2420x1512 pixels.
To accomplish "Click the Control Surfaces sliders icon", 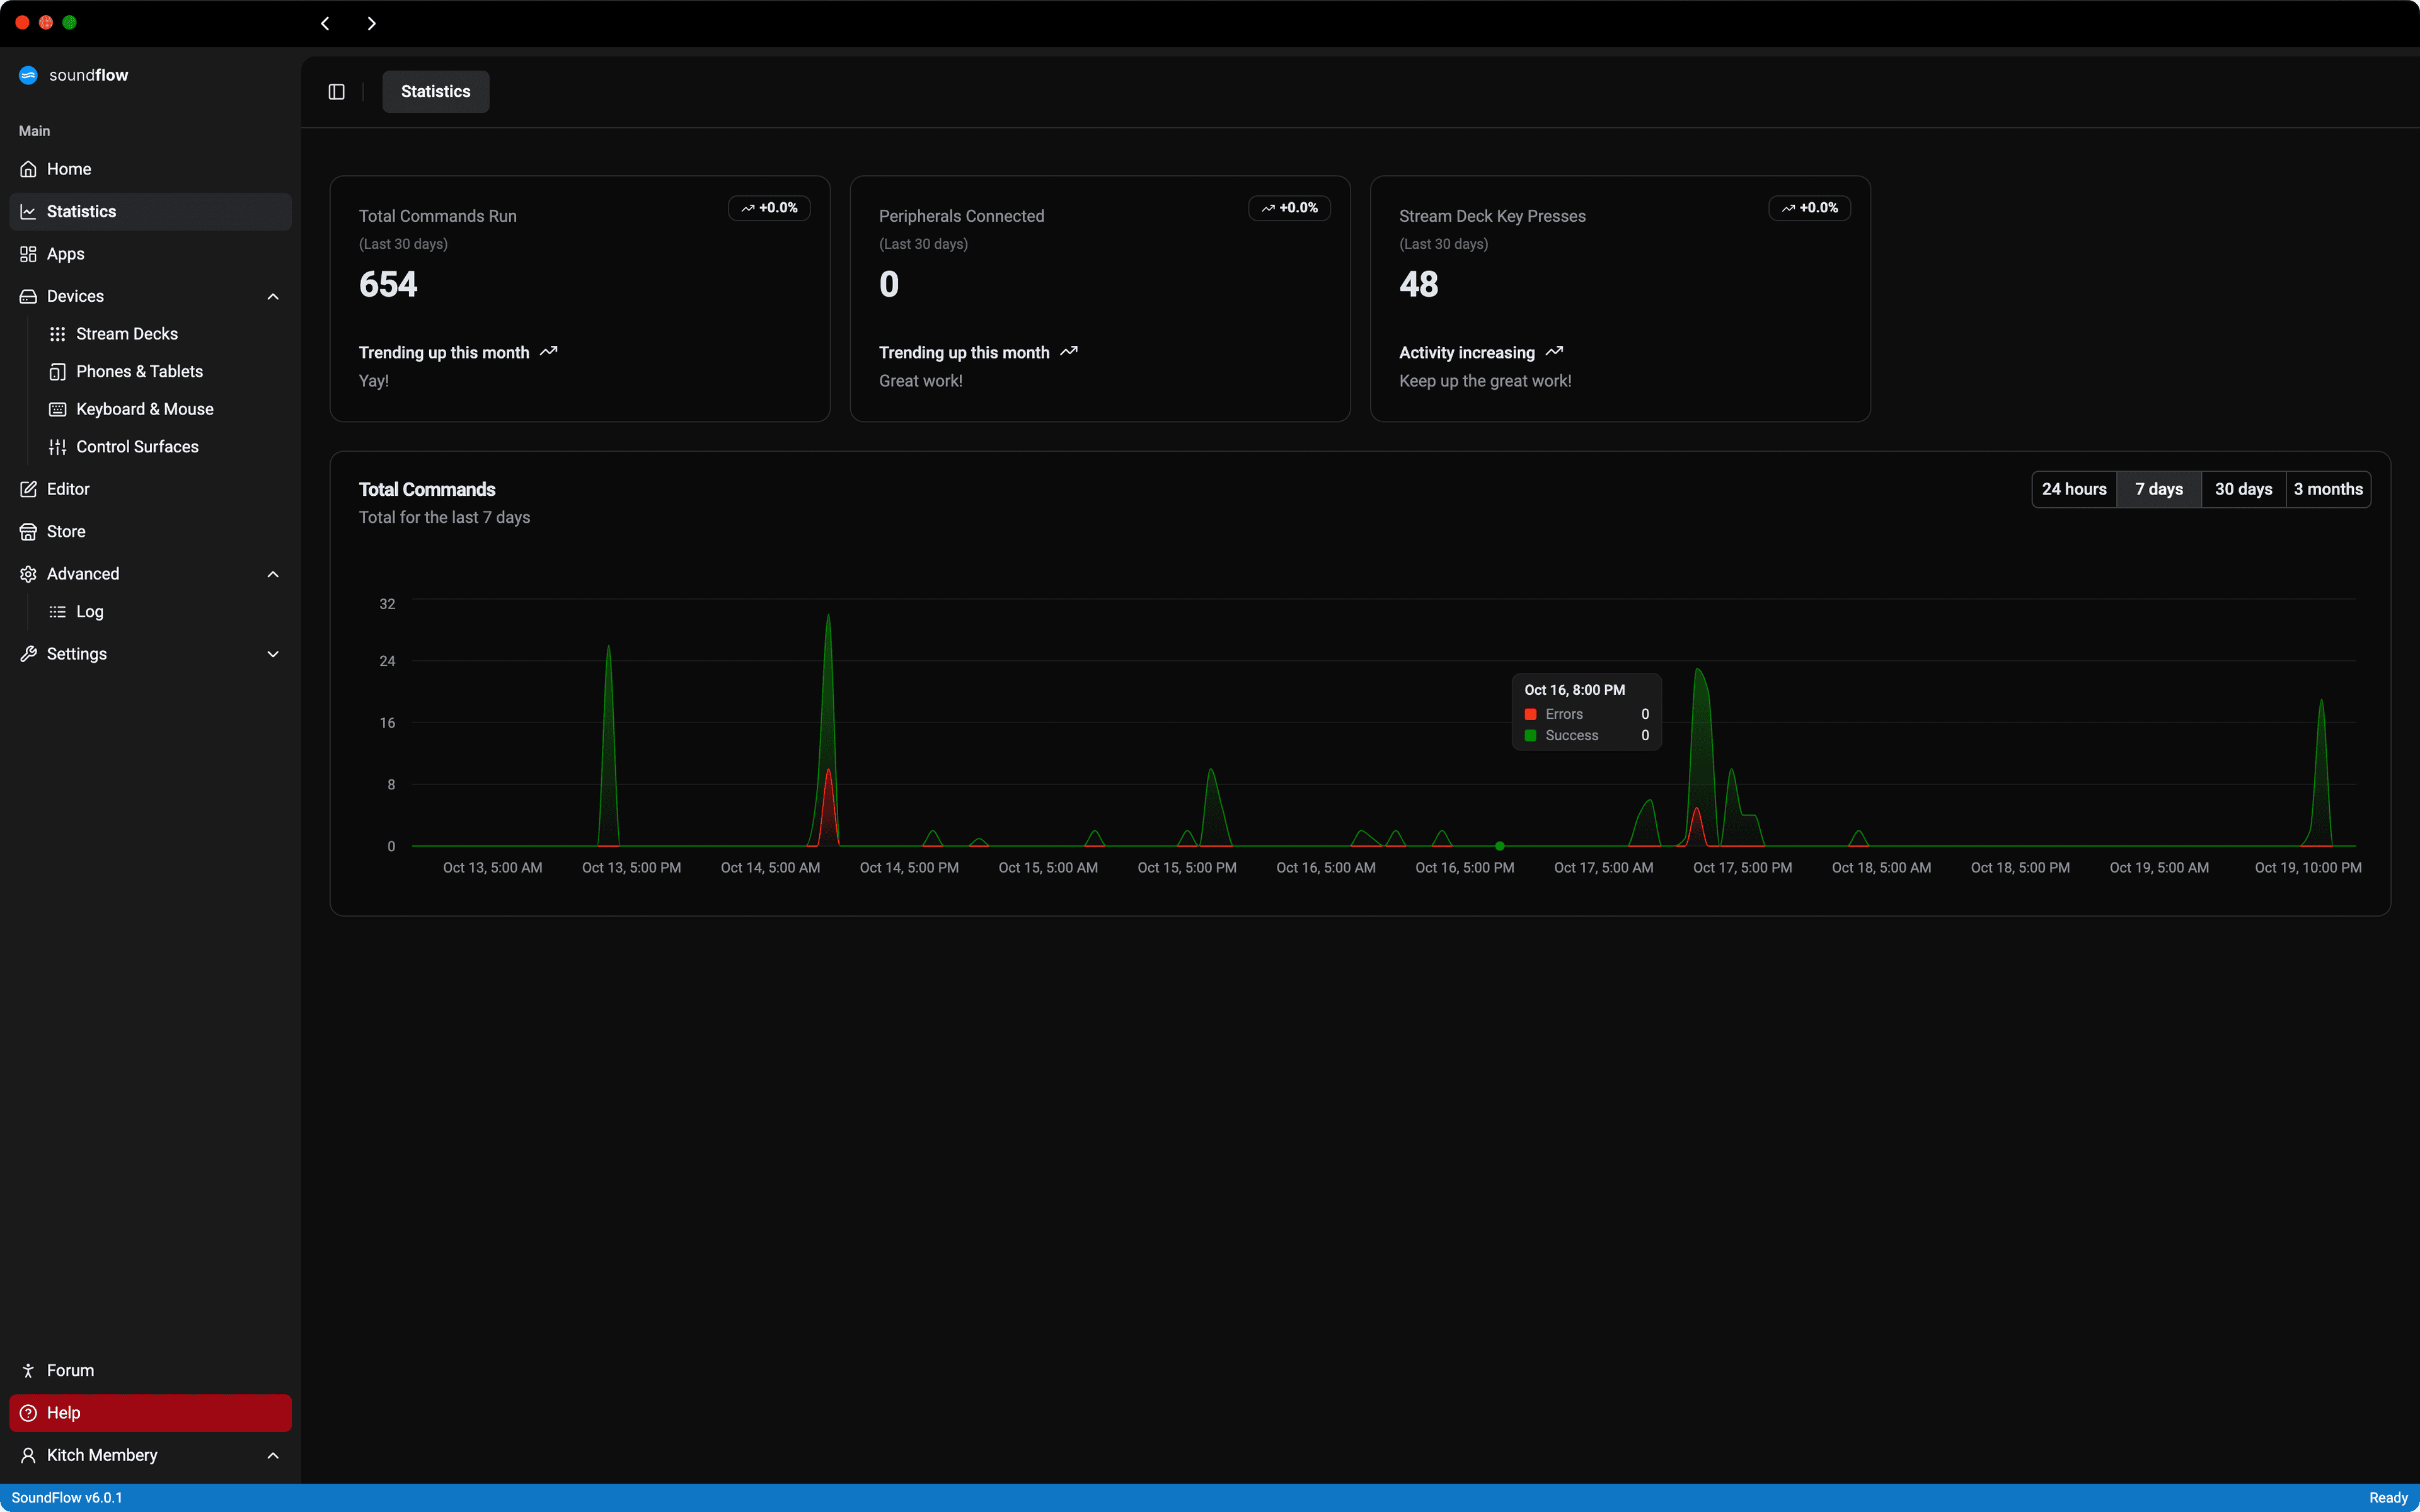I will [x=58, y=447].
